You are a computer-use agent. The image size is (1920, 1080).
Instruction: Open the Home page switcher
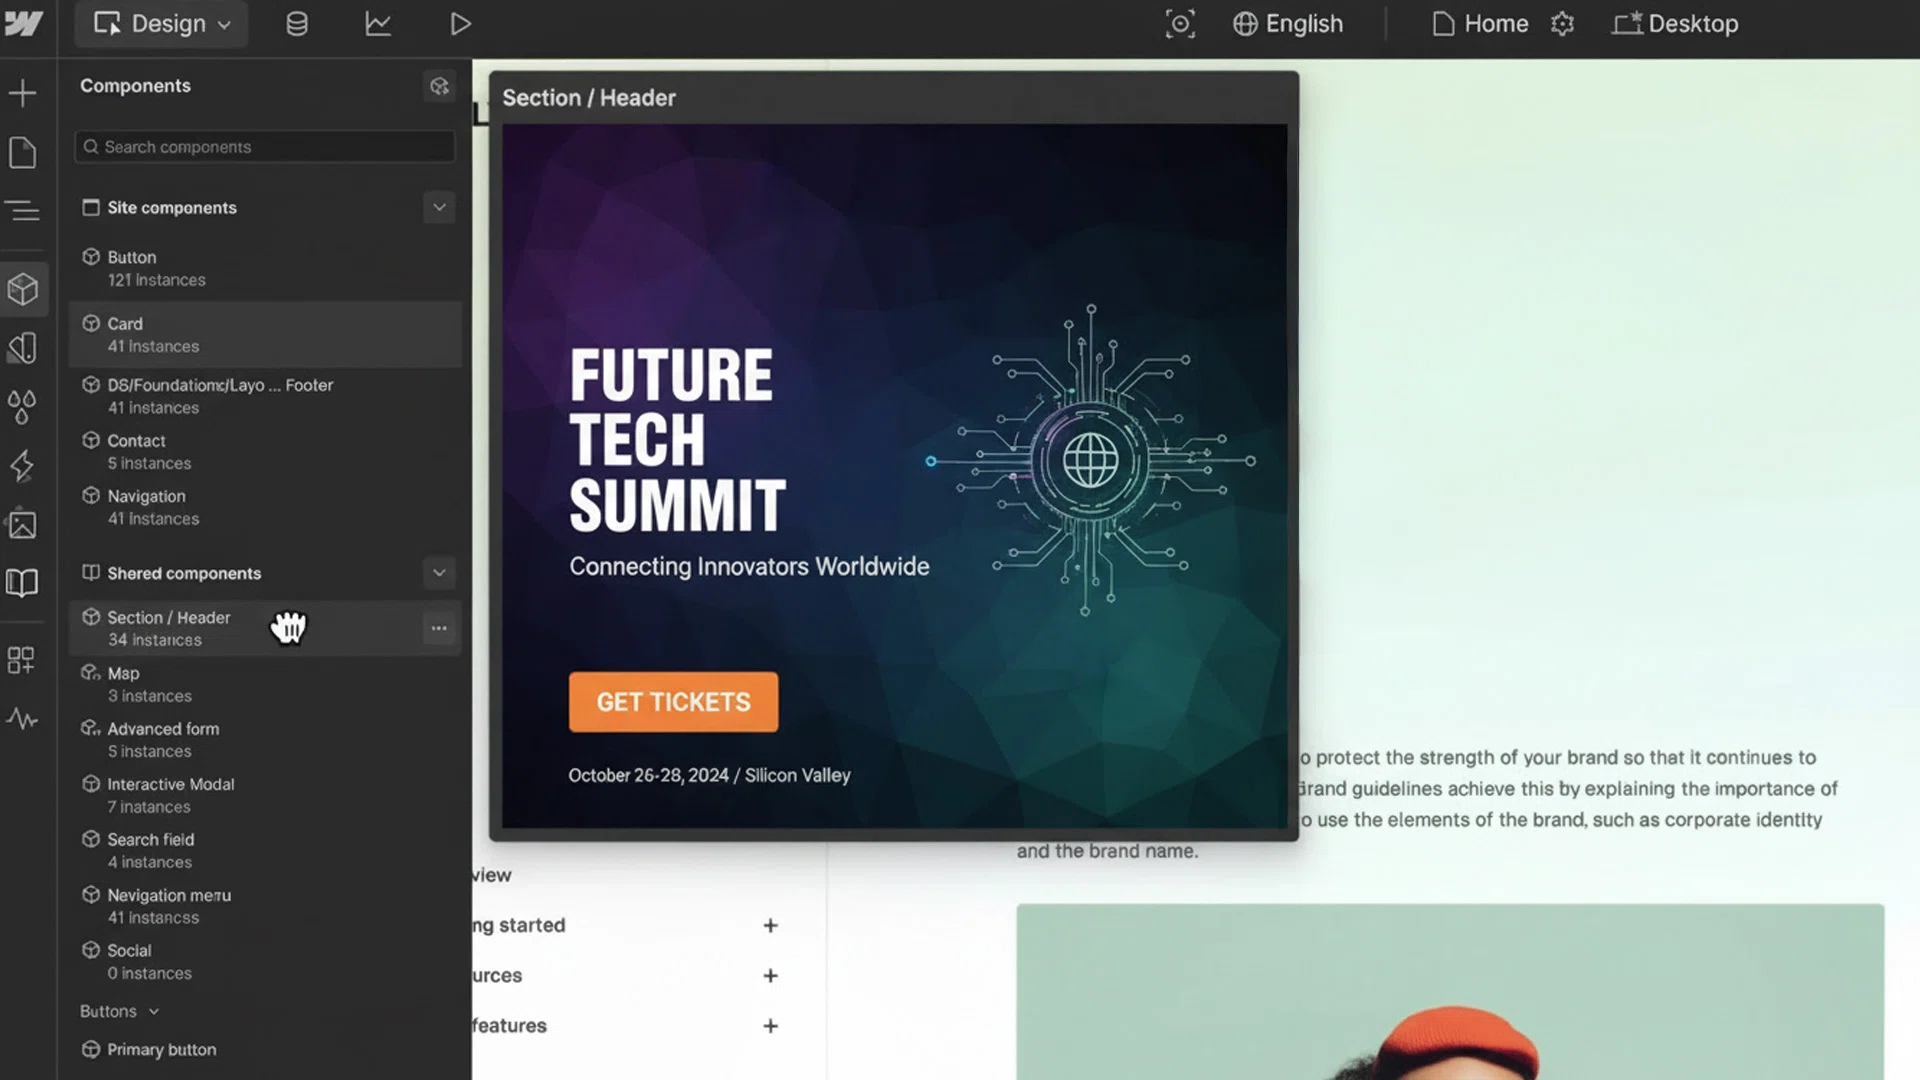coord(1480,24)
